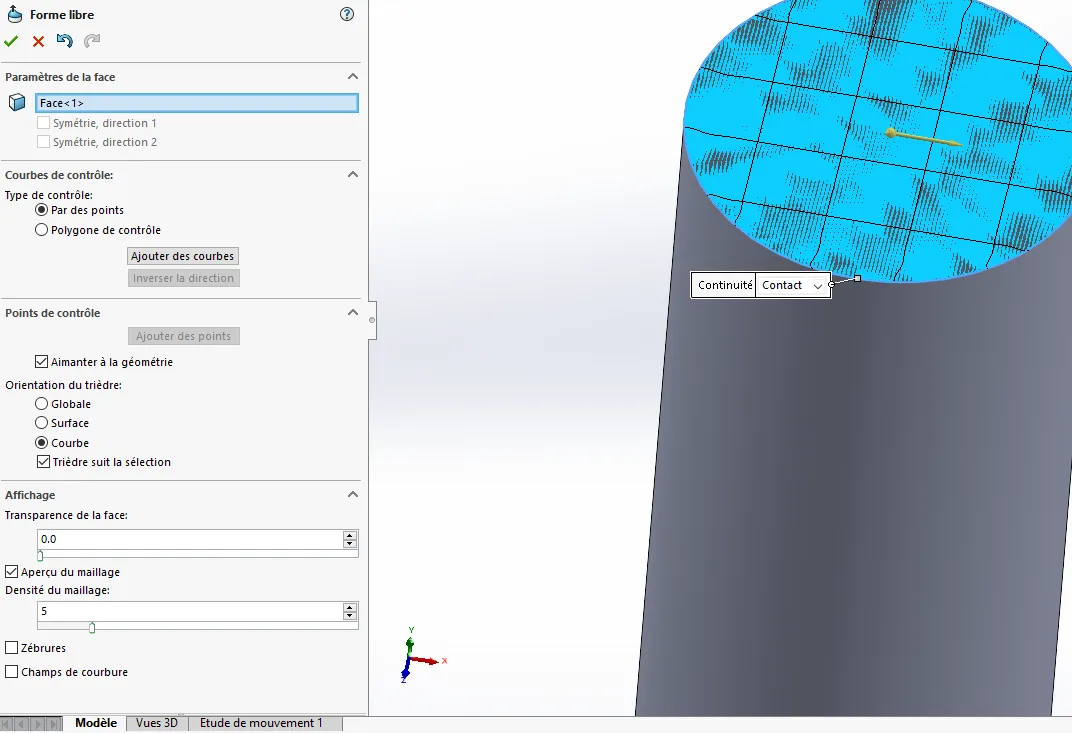Image resolution: width=1072 pixels, height=733 pixels.
Task: Select Par des points control type
Action: point(42,210)
